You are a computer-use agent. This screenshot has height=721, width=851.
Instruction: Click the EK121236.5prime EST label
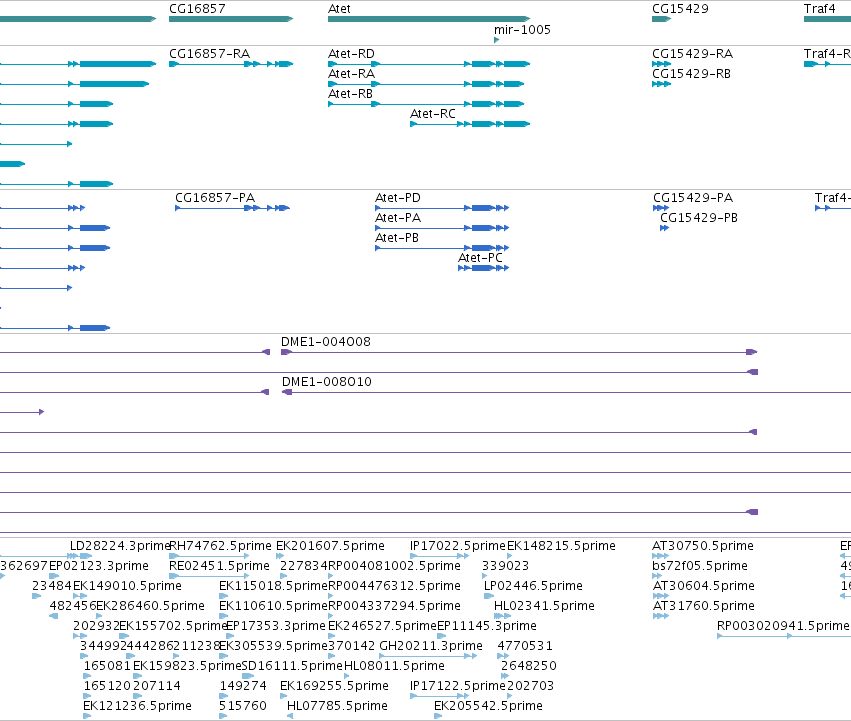point(137,706)
